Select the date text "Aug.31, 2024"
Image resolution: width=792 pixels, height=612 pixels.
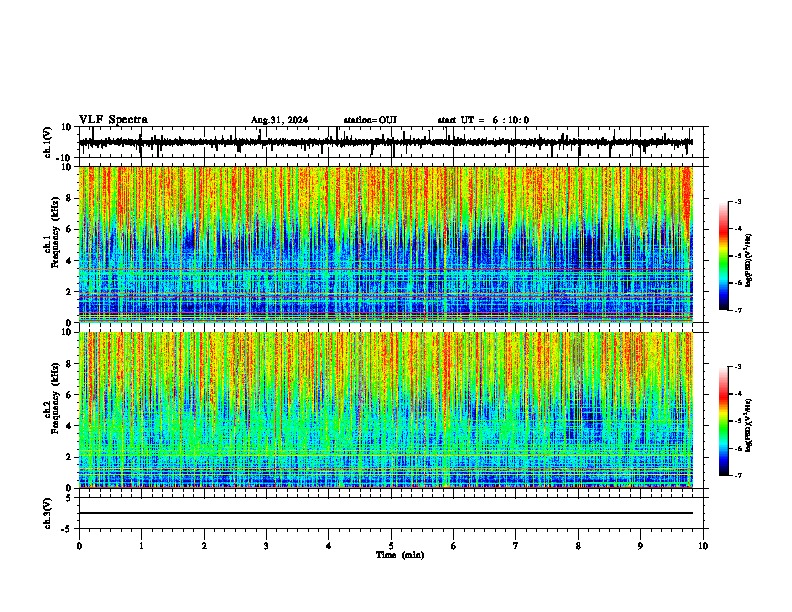279,120
